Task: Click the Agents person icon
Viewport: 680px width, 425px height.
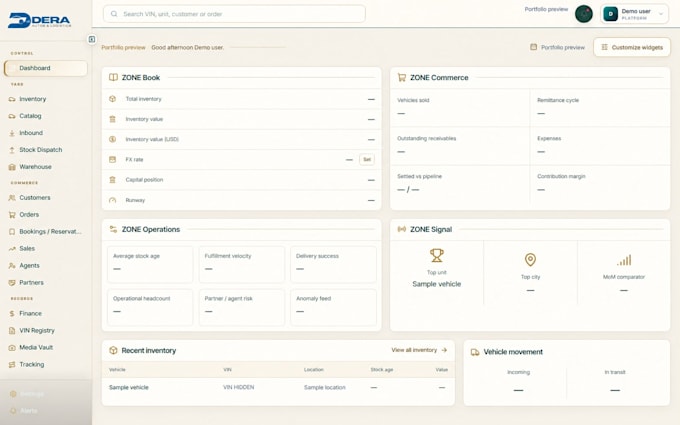Action: 12,265
